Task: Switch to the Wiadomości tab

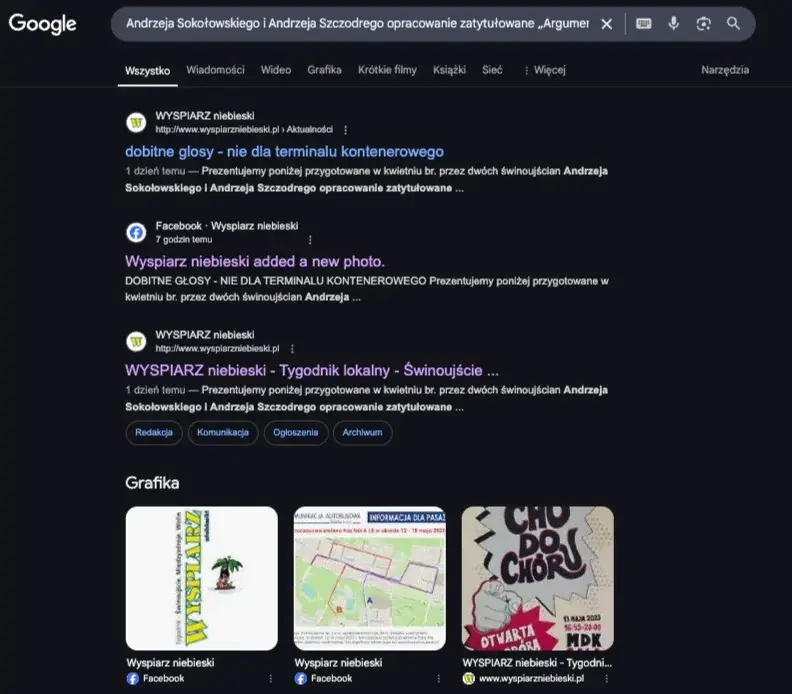Action: pyautogui.click(x=215, y=70)
